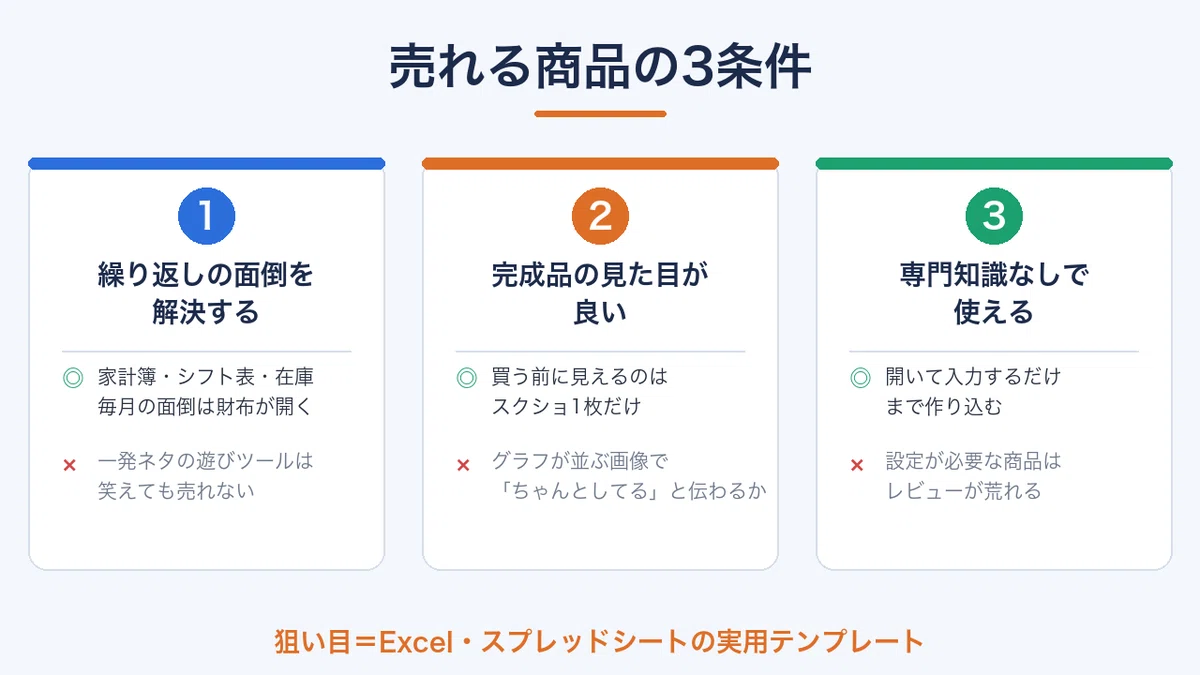Click the orange underline below the title

pos(600,114)
